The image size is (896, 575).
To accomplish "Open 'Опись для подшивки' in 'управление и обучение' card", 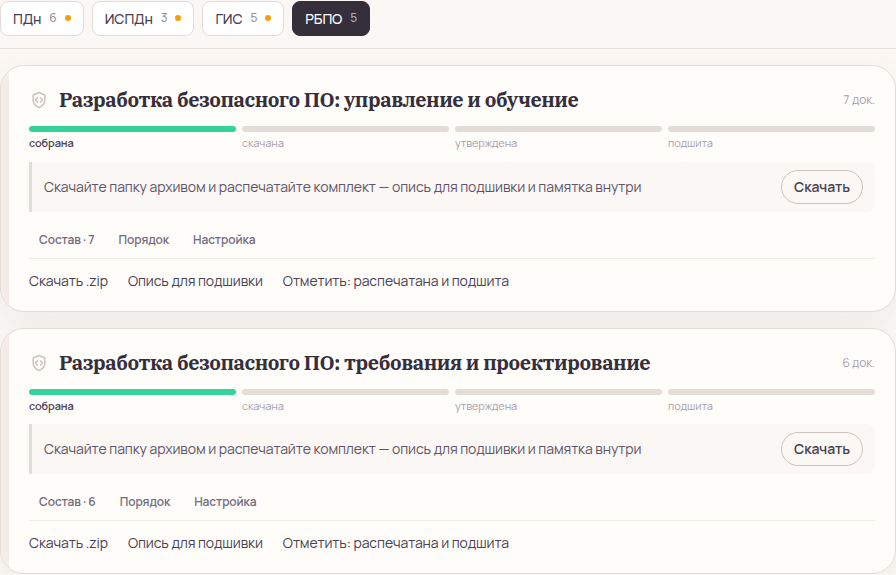I will point(195,281).
